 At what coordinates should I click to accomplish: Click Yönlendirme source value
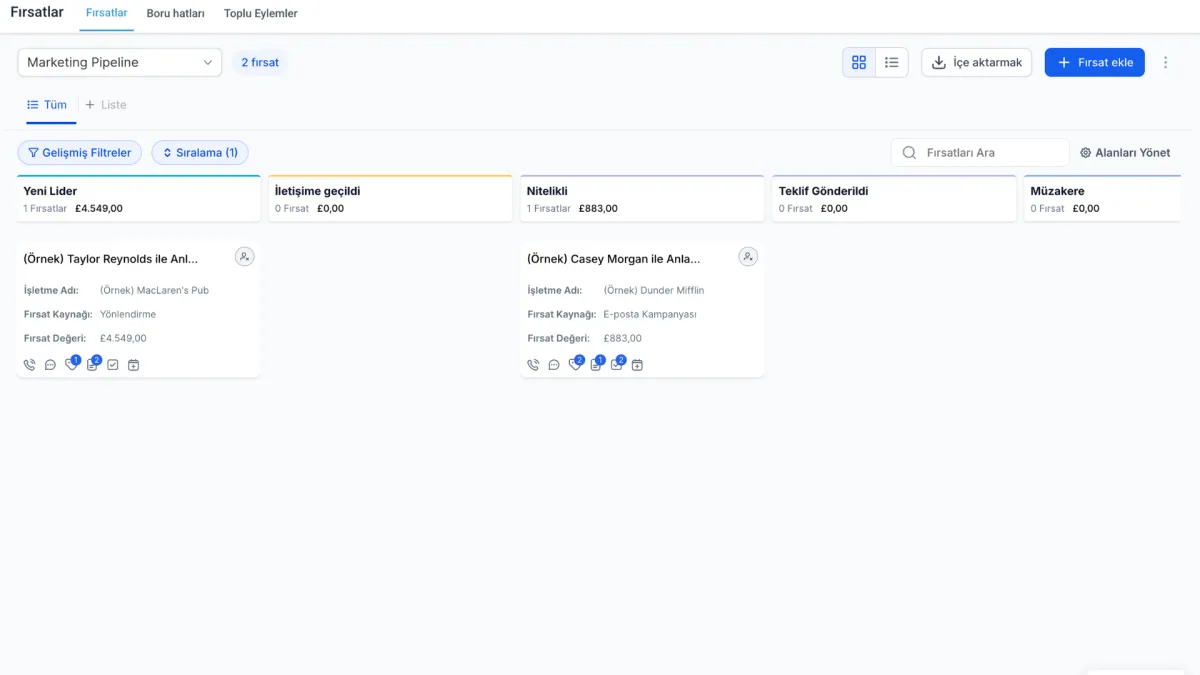pyautogui.click(x=128, y=314)
